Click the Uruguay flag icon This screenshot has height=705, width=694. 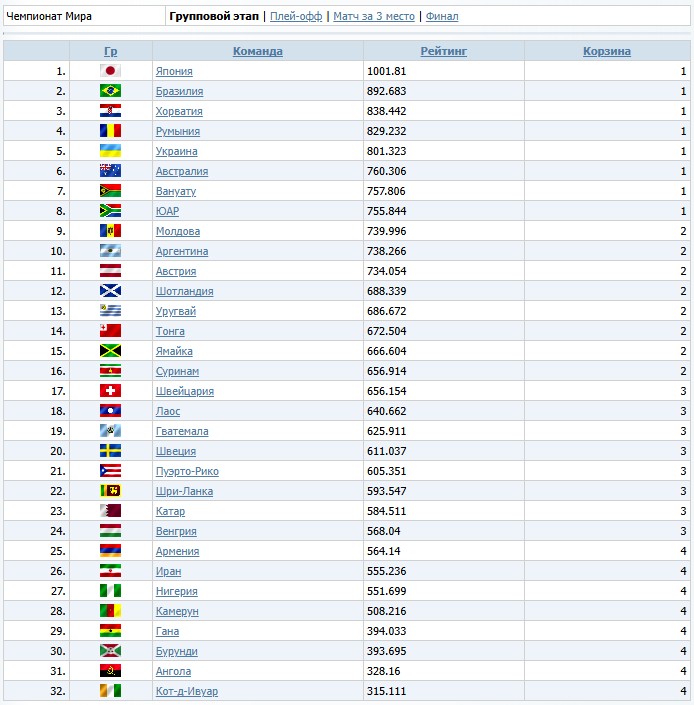110,311
